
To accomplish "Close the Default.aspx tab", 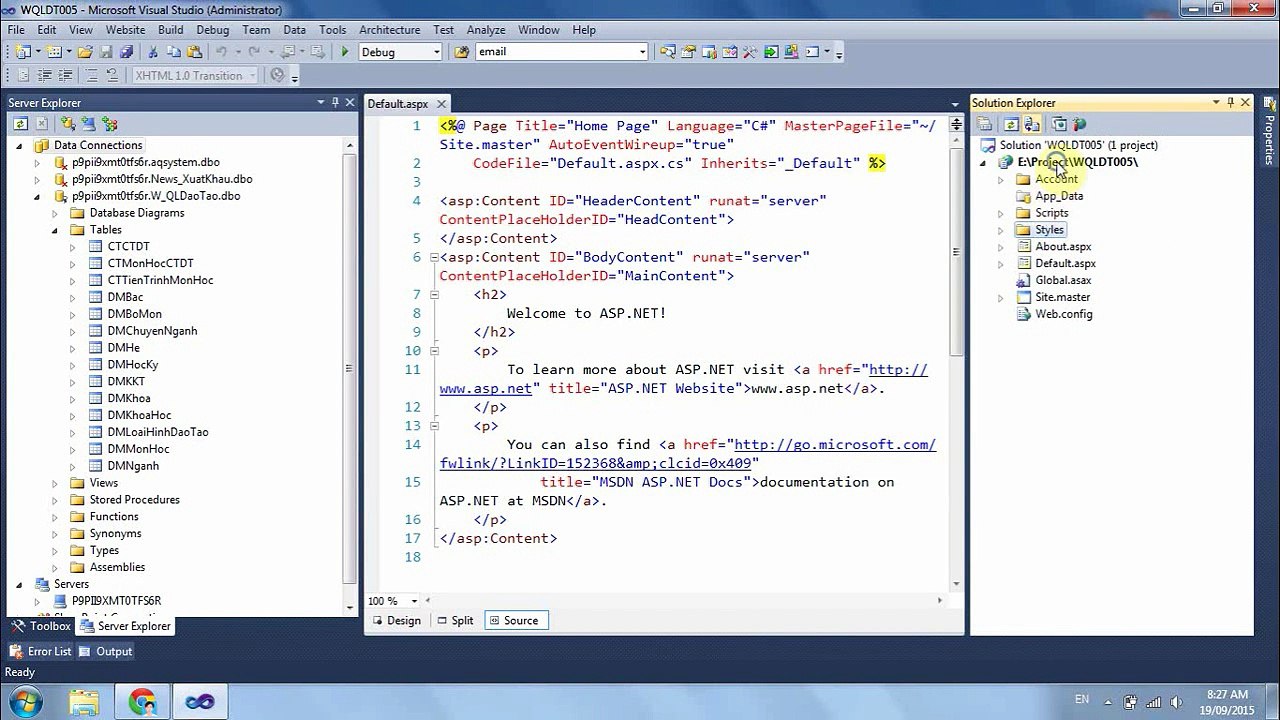I will (x=442, y=104).
